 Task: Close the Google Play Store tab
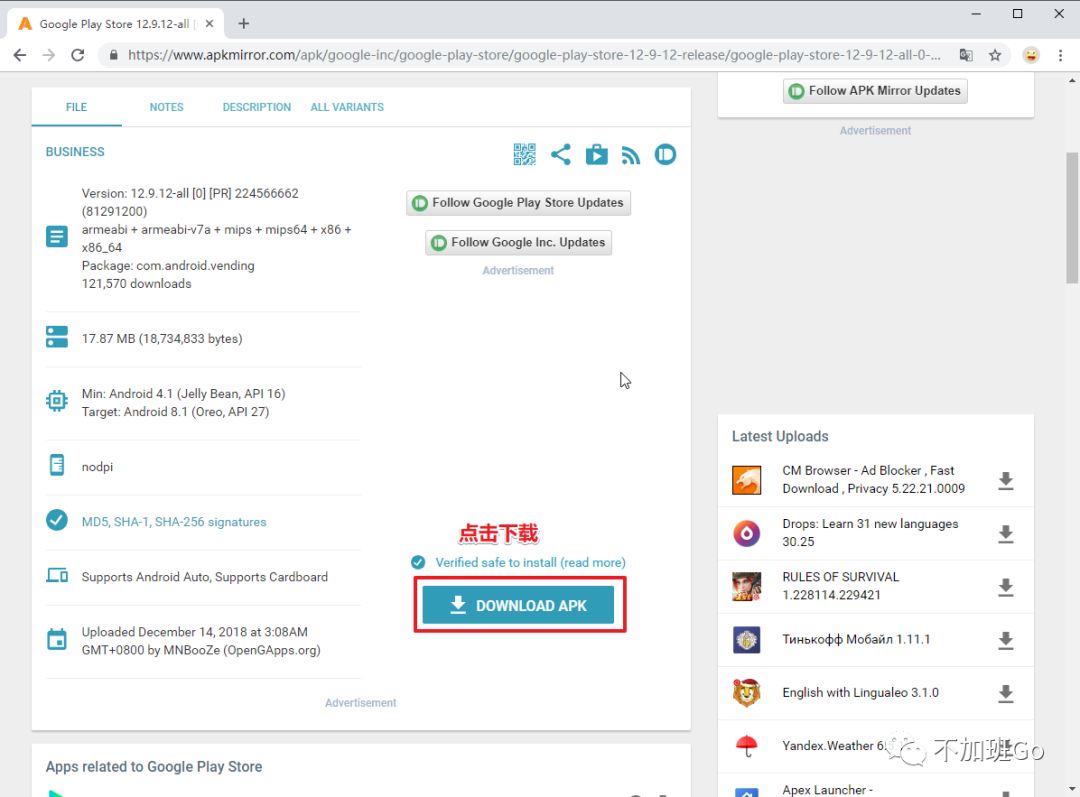pos(209,23)
